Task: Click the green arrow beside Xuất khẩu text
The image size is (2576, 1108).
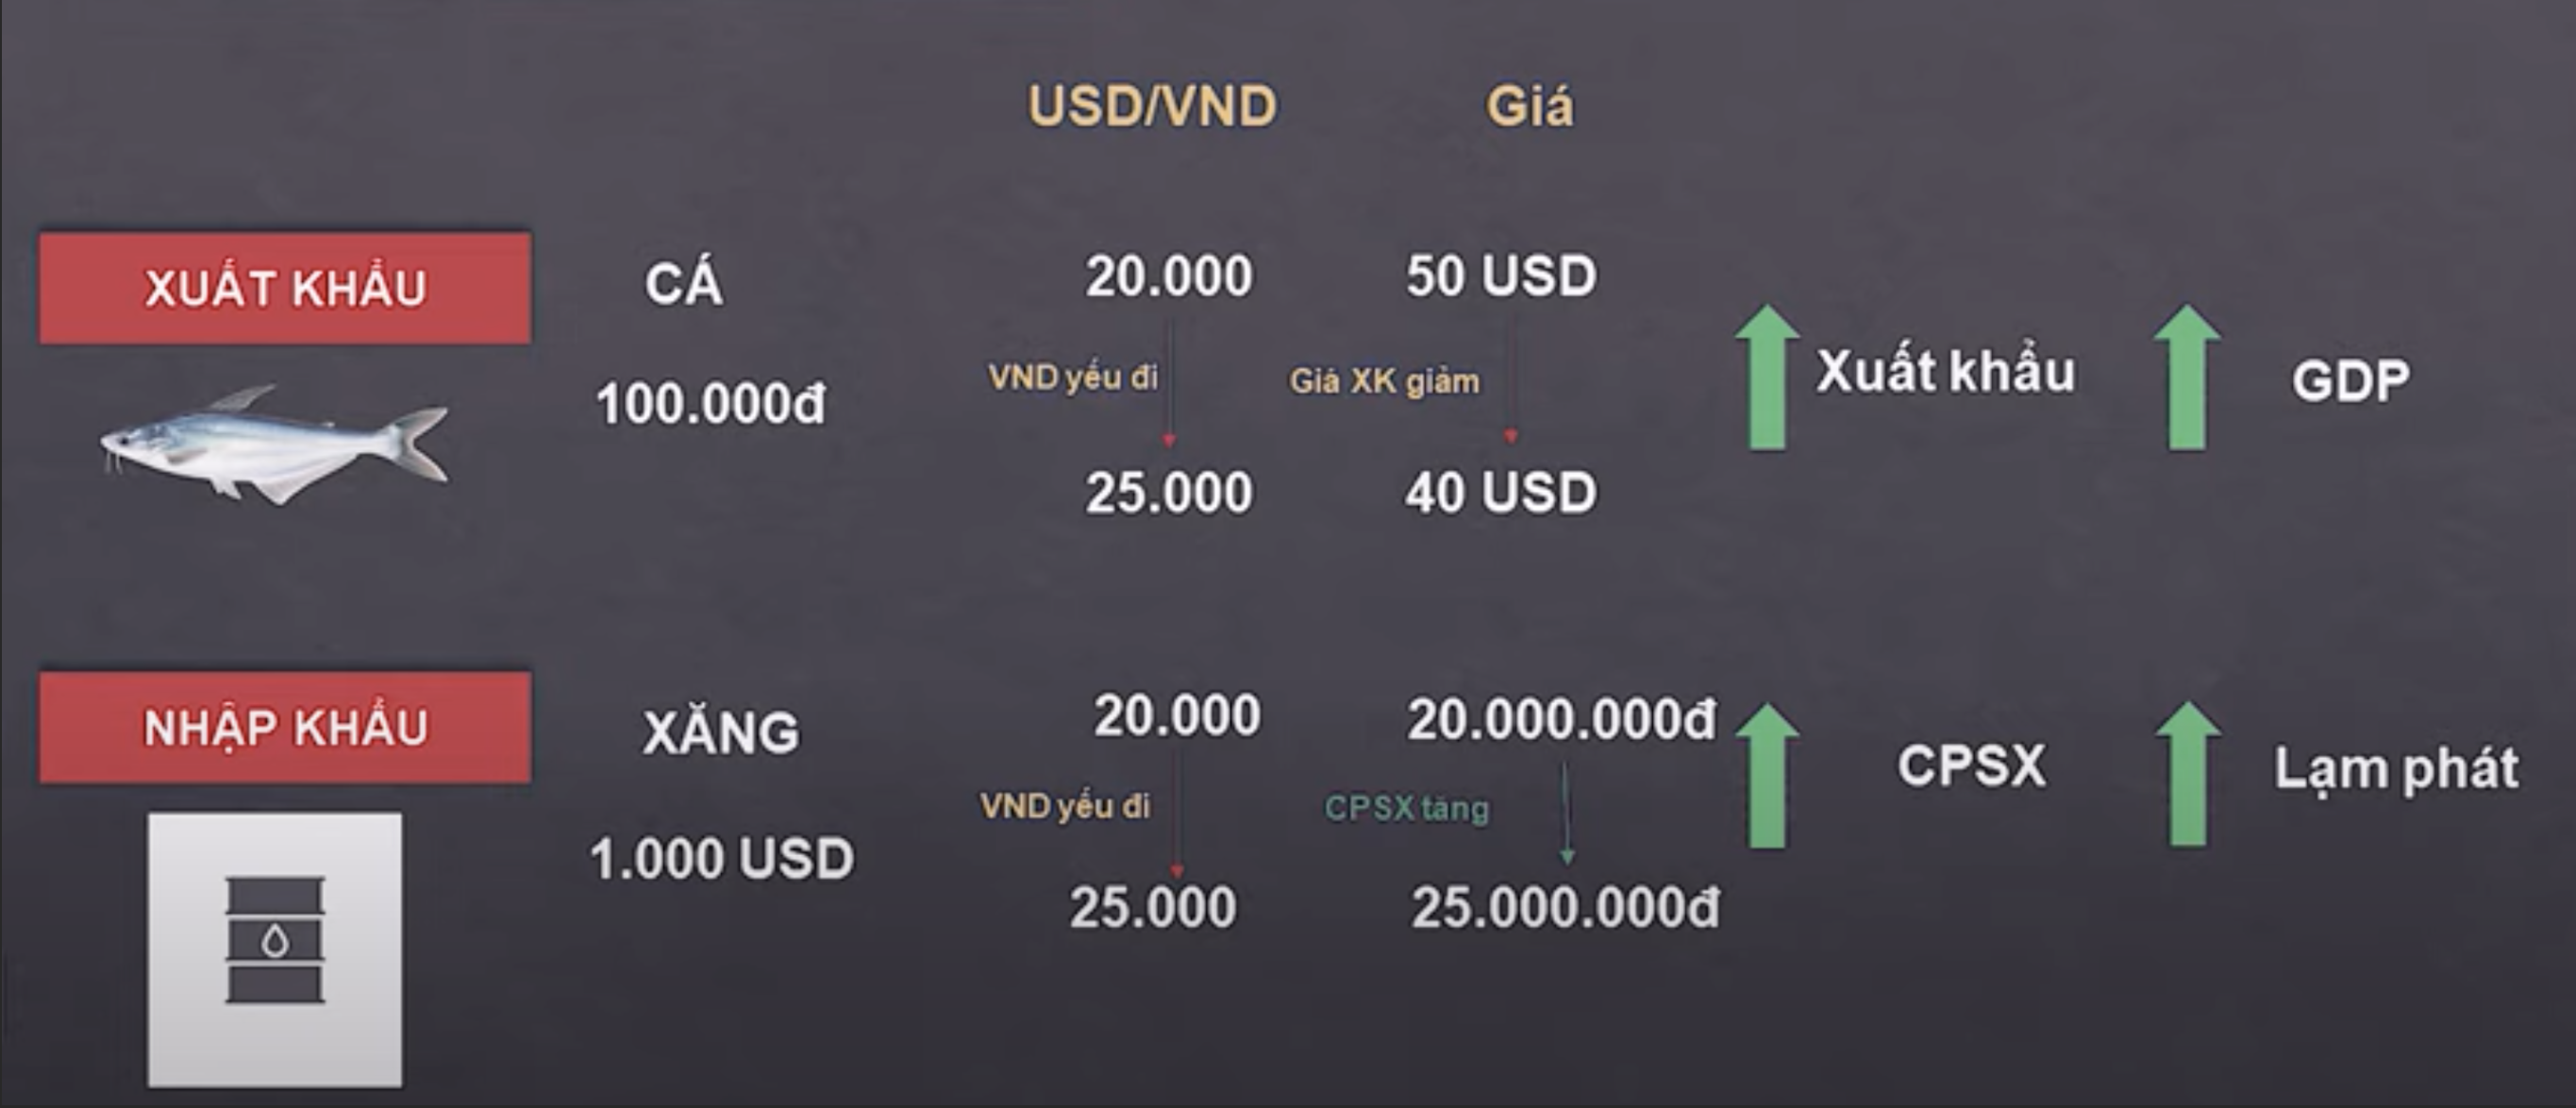Action: (x=1767, y=378)
